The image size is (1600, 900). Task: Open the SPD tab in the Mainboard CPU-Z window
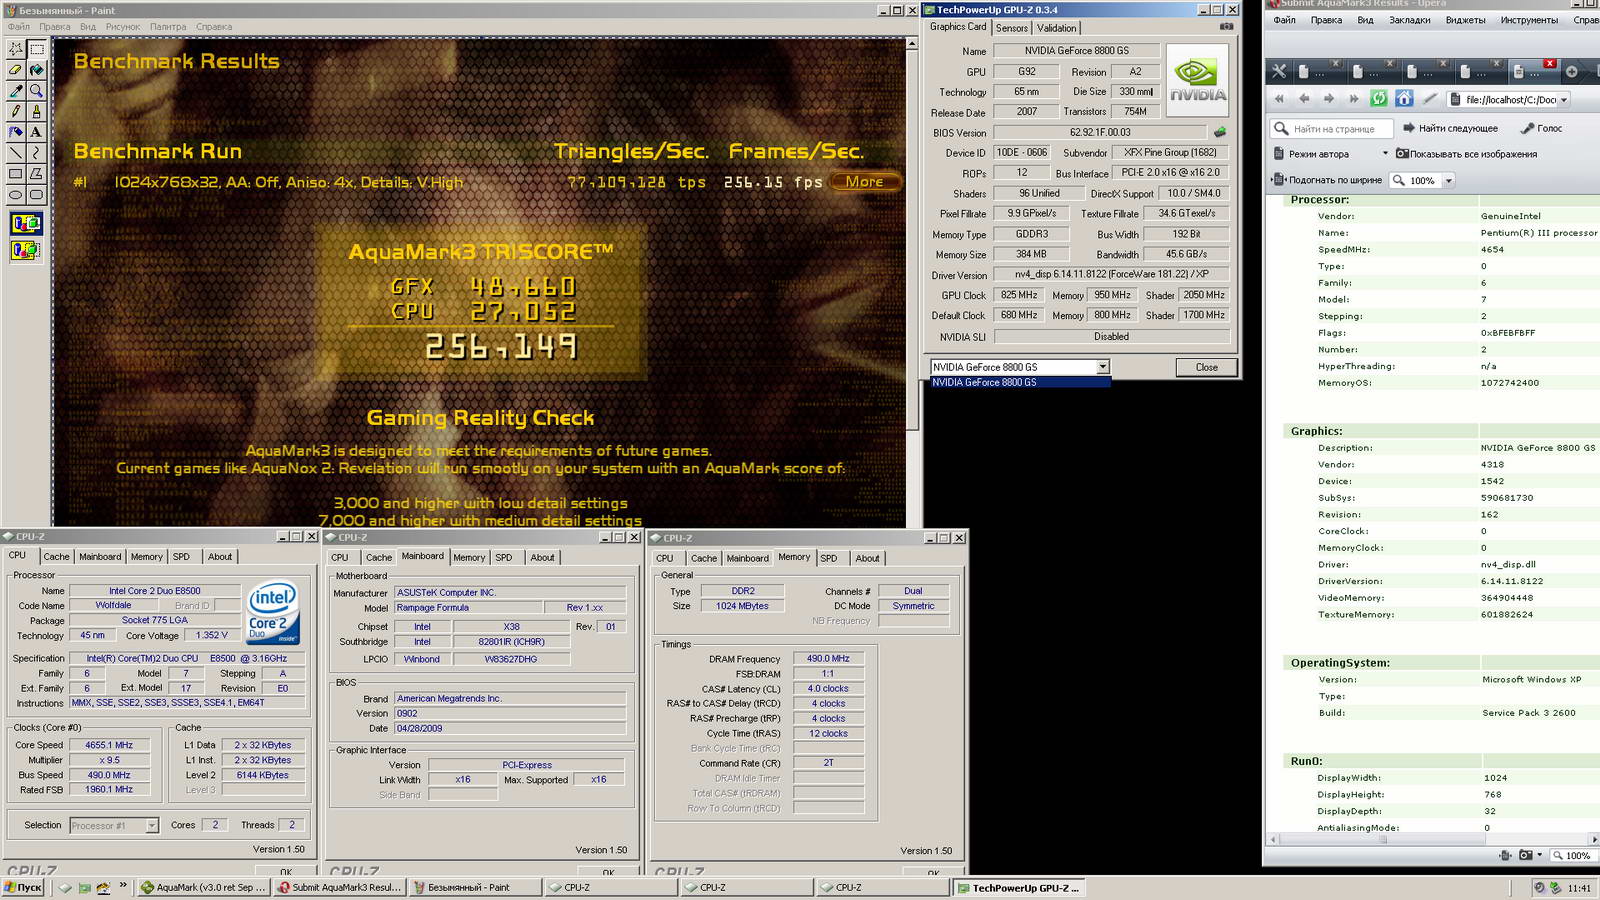pos(504,558)
